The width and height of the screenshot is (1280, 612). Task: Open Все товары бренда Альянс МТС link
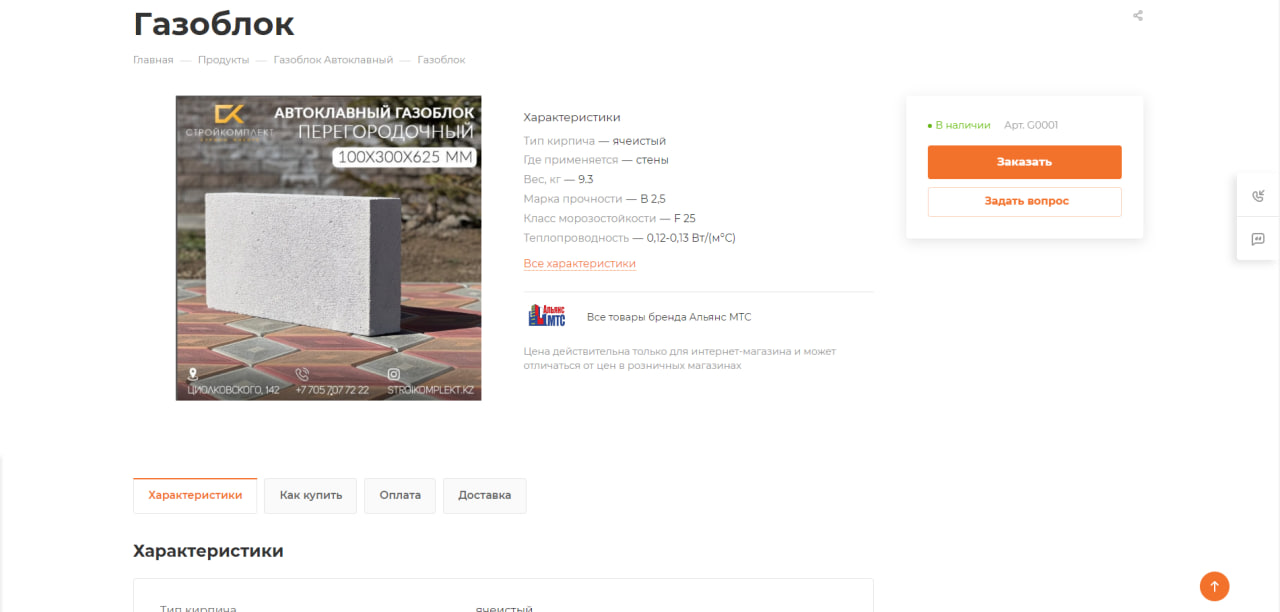(x=669, y=317)
